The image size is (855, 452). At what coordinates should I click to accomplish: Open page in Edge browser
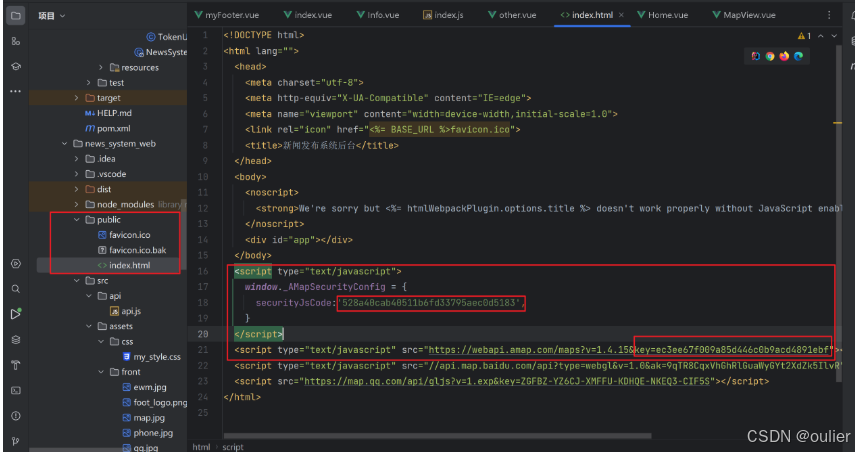pos(798,56)
